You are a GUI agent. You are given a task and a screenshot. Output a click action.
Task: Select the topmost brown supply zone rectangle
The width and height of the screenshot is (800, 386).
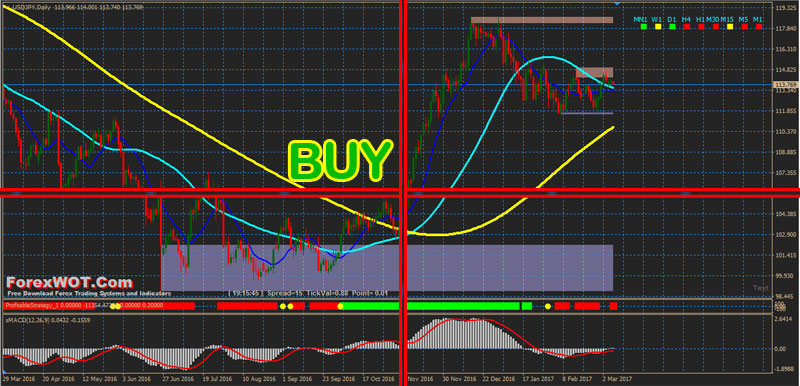(x=542, y=20)
